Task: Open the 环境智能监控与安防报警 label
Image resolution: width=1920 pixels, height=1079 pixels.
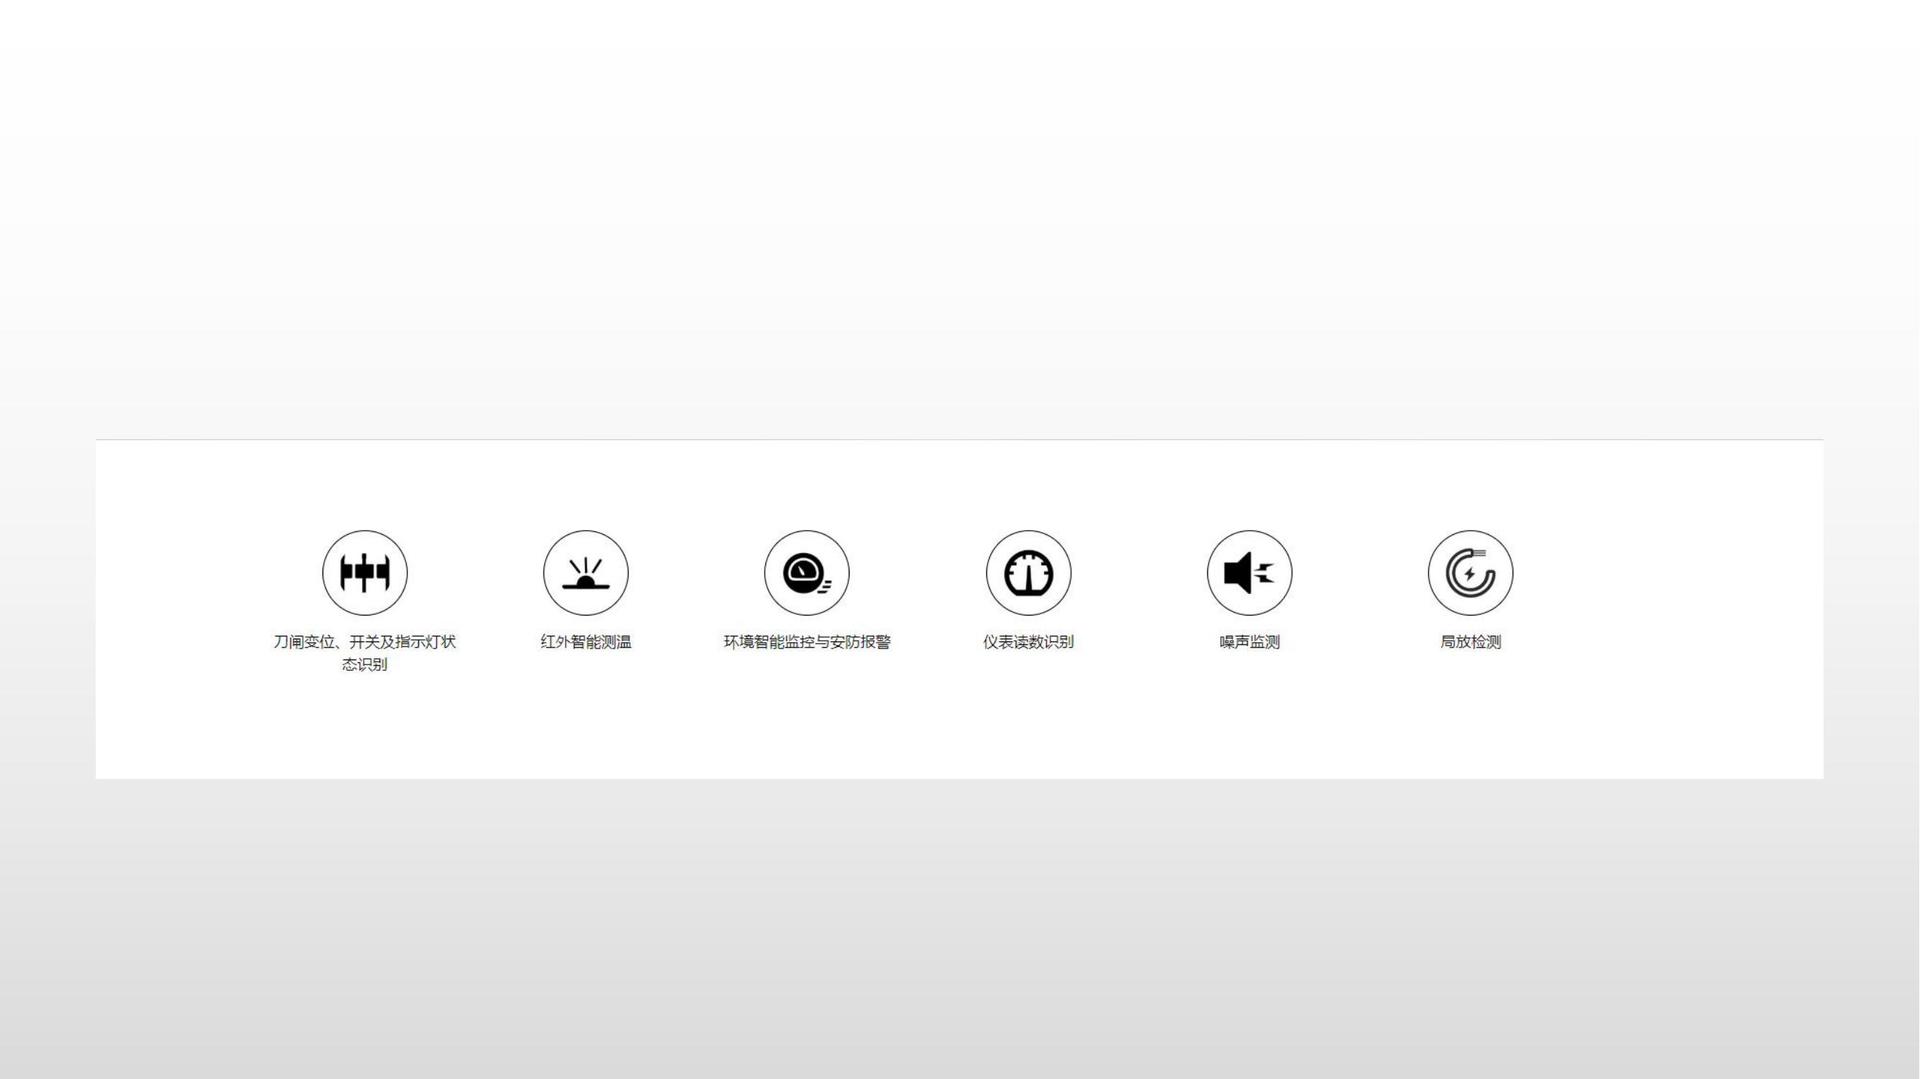Action: [x=807, y=642]
